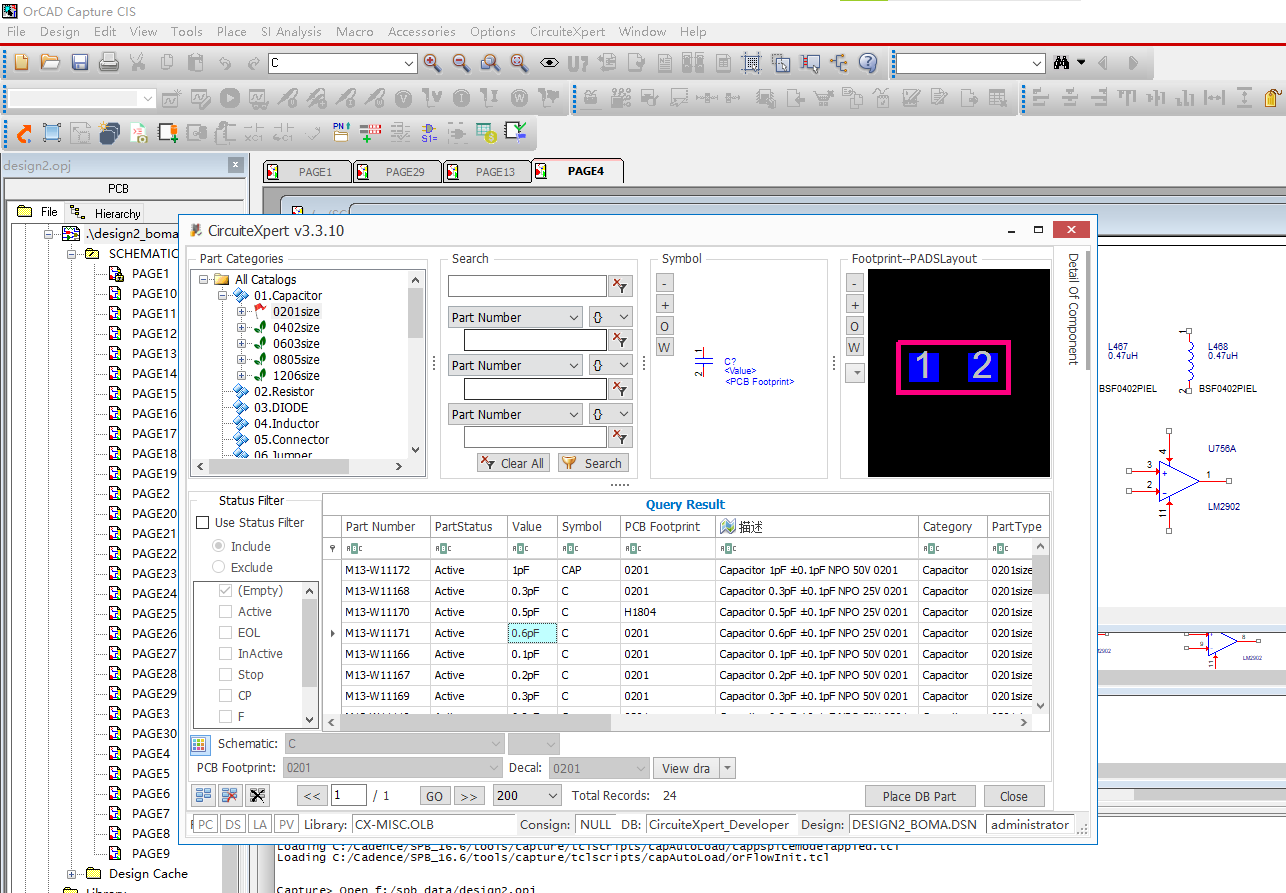This screenshot has height=893, width=1286.
Task: Open the CircuiteXpert menu
Action: [567, 31]
